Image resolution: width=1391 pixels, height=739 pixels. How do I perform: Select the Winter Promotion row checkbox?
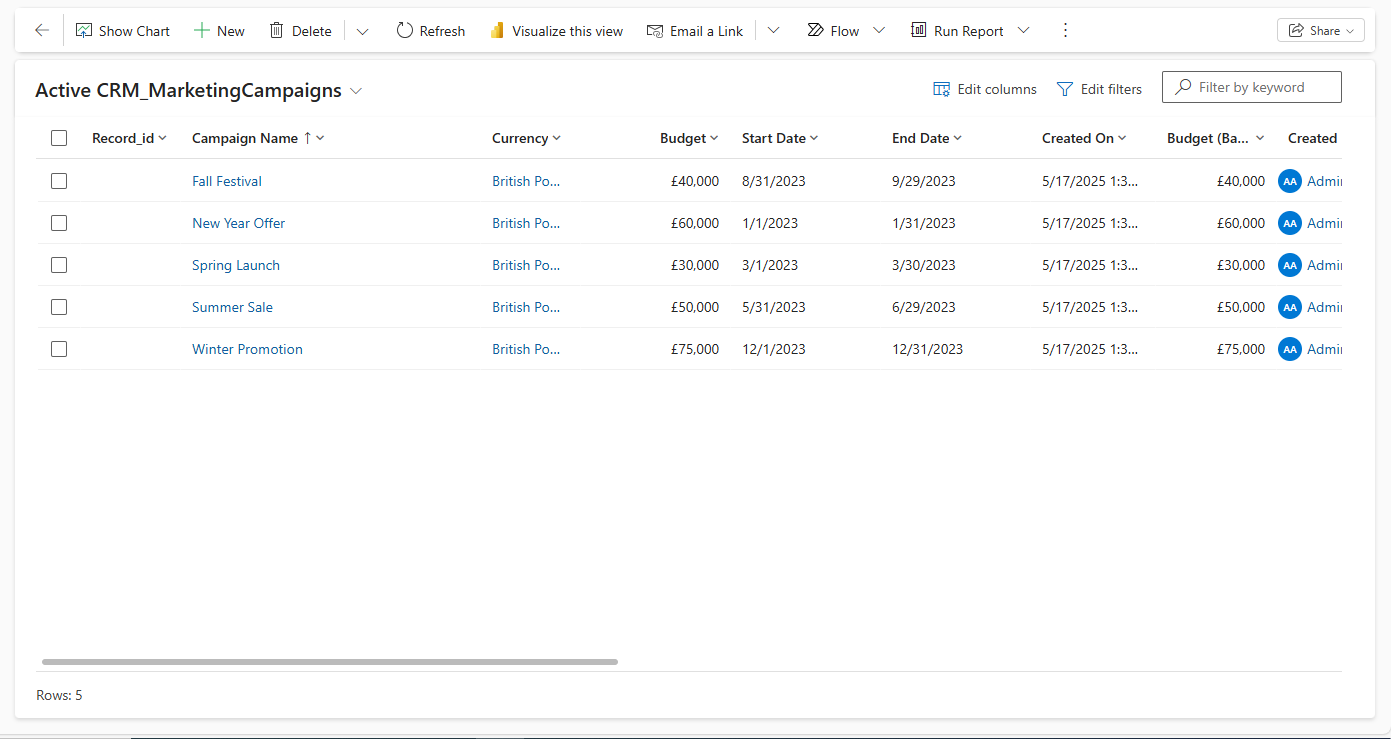tap(59, 349)
